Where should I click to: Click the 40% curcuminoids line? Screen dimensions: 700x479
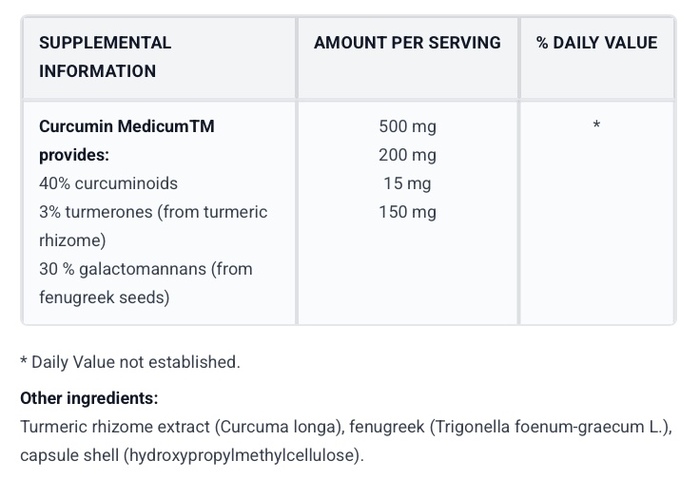(108, 183)
